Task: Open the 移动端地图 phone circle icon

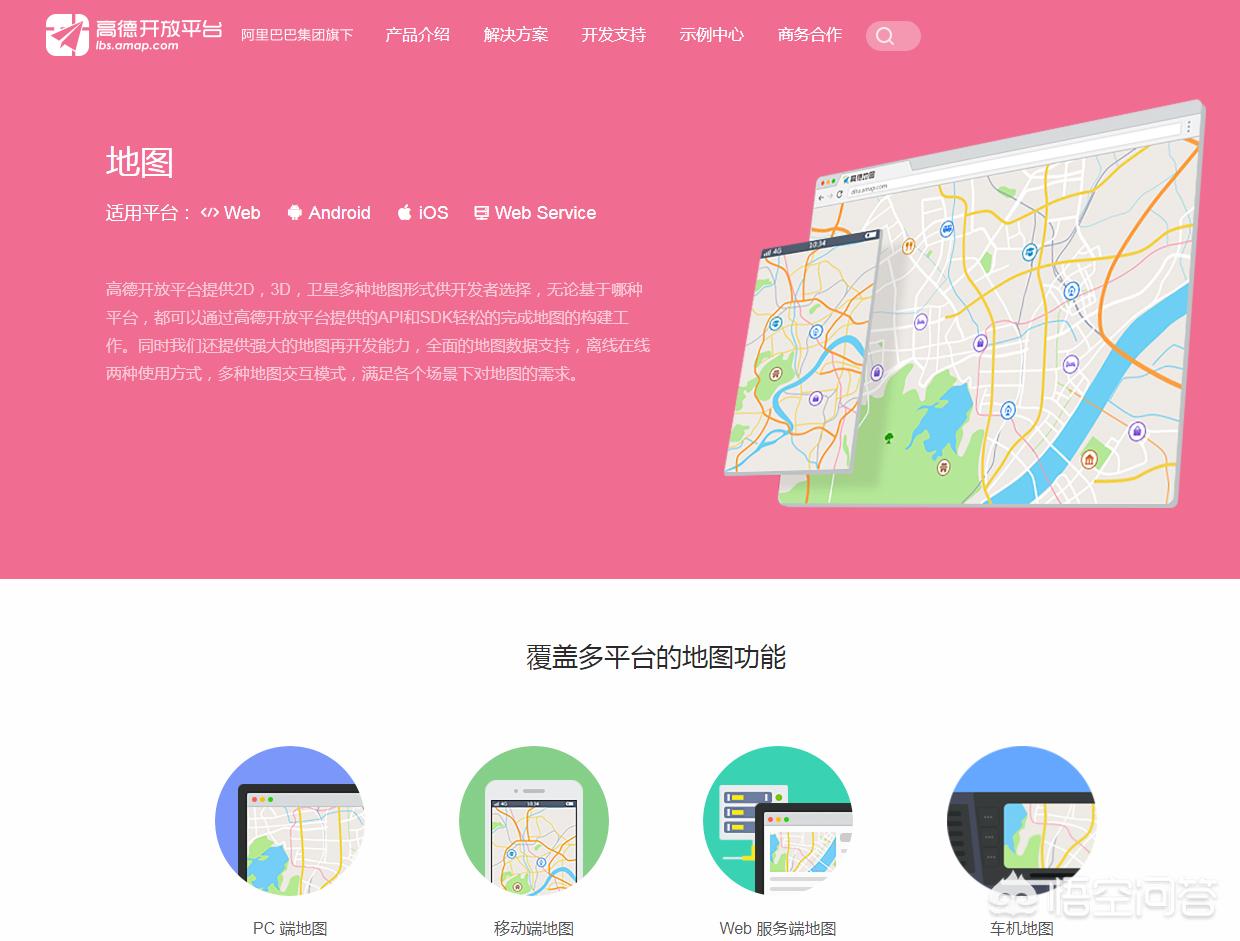Action: [534, 821]
